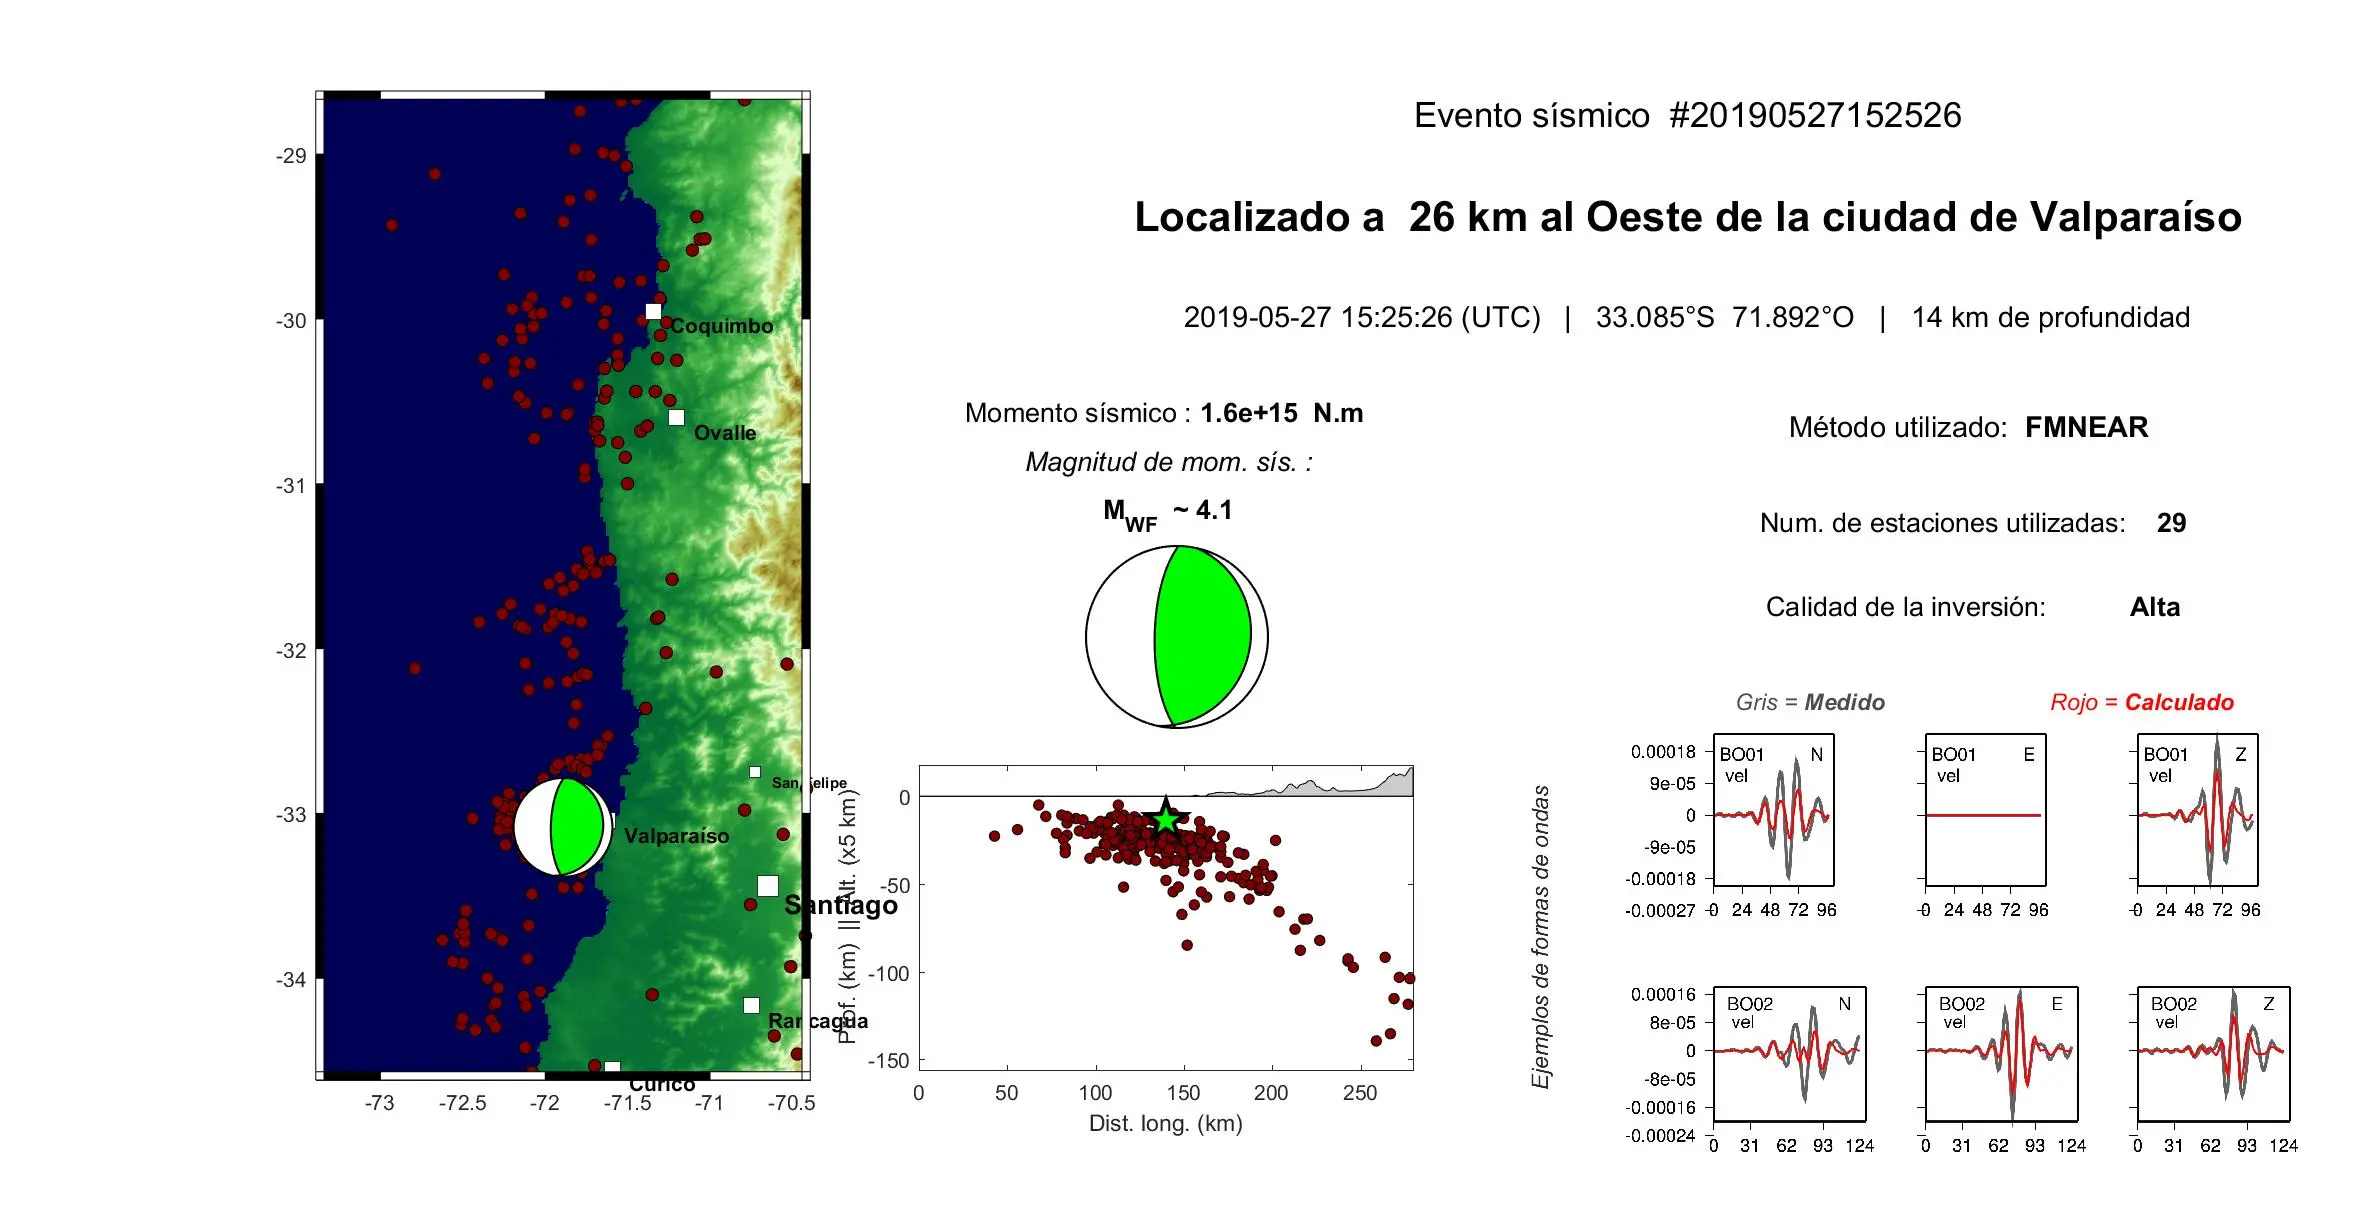Click the green star hypocenter marker

pos(1166,818)
